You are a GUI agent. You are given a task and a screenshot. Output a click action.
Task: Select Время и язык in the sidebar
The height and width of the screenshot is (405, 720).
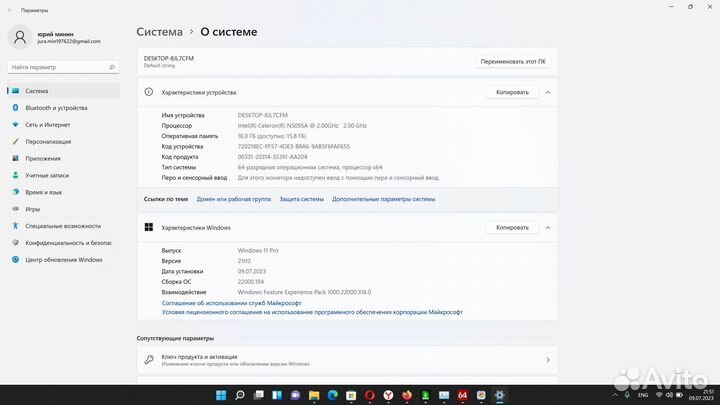[x=44, y=192]
